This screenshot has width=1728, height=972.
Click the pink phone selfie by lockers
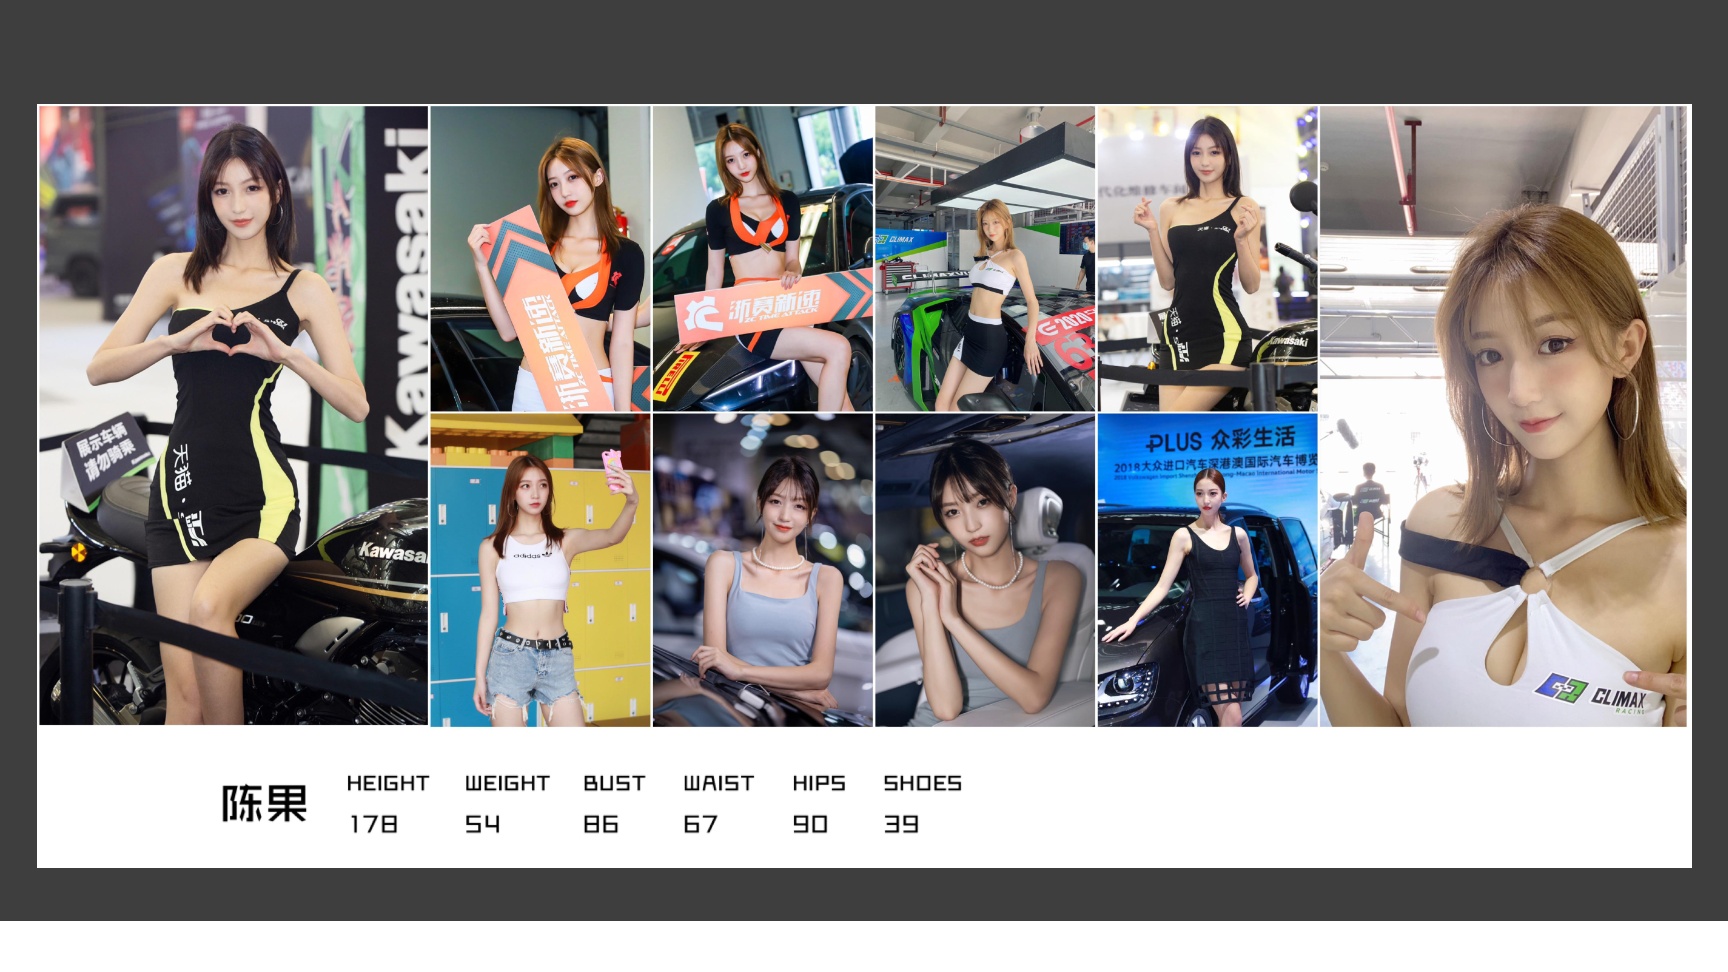[540, 570]
